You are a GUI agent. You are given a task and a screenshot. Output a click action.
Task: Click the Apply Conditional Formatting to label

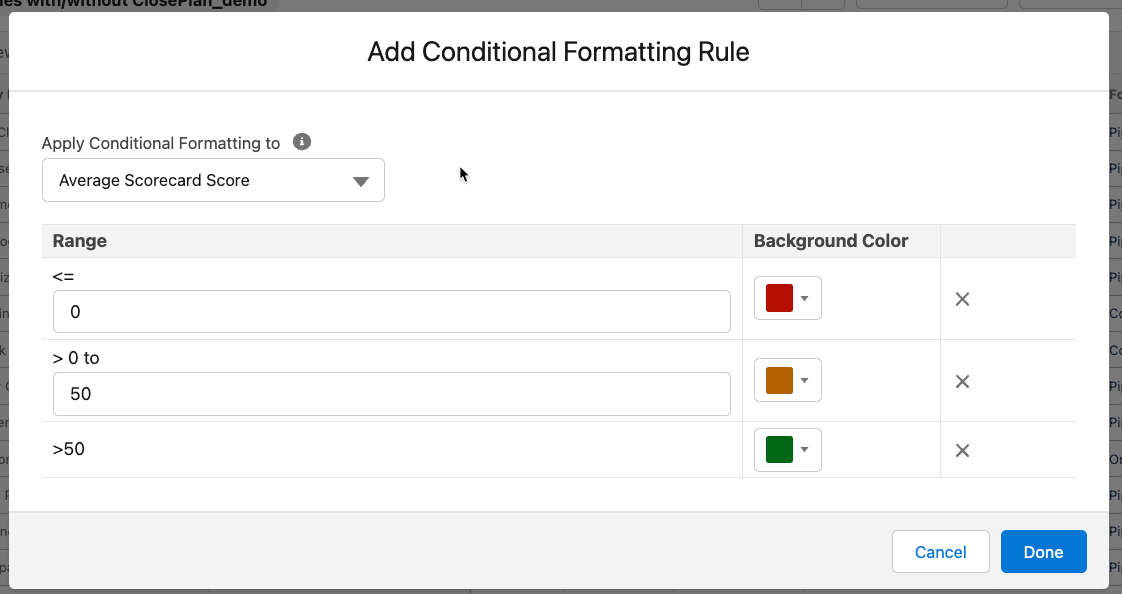[161, 143]
